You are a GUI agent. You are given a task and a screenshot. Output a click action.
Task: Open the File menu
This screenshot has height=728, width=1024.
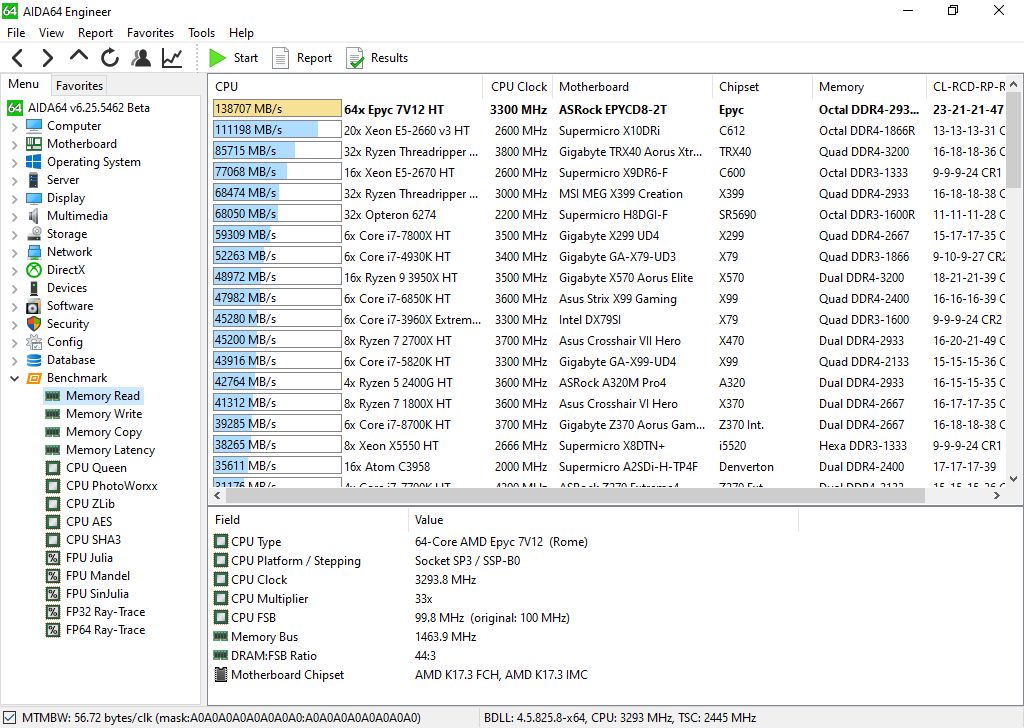[x=16, y=33]
